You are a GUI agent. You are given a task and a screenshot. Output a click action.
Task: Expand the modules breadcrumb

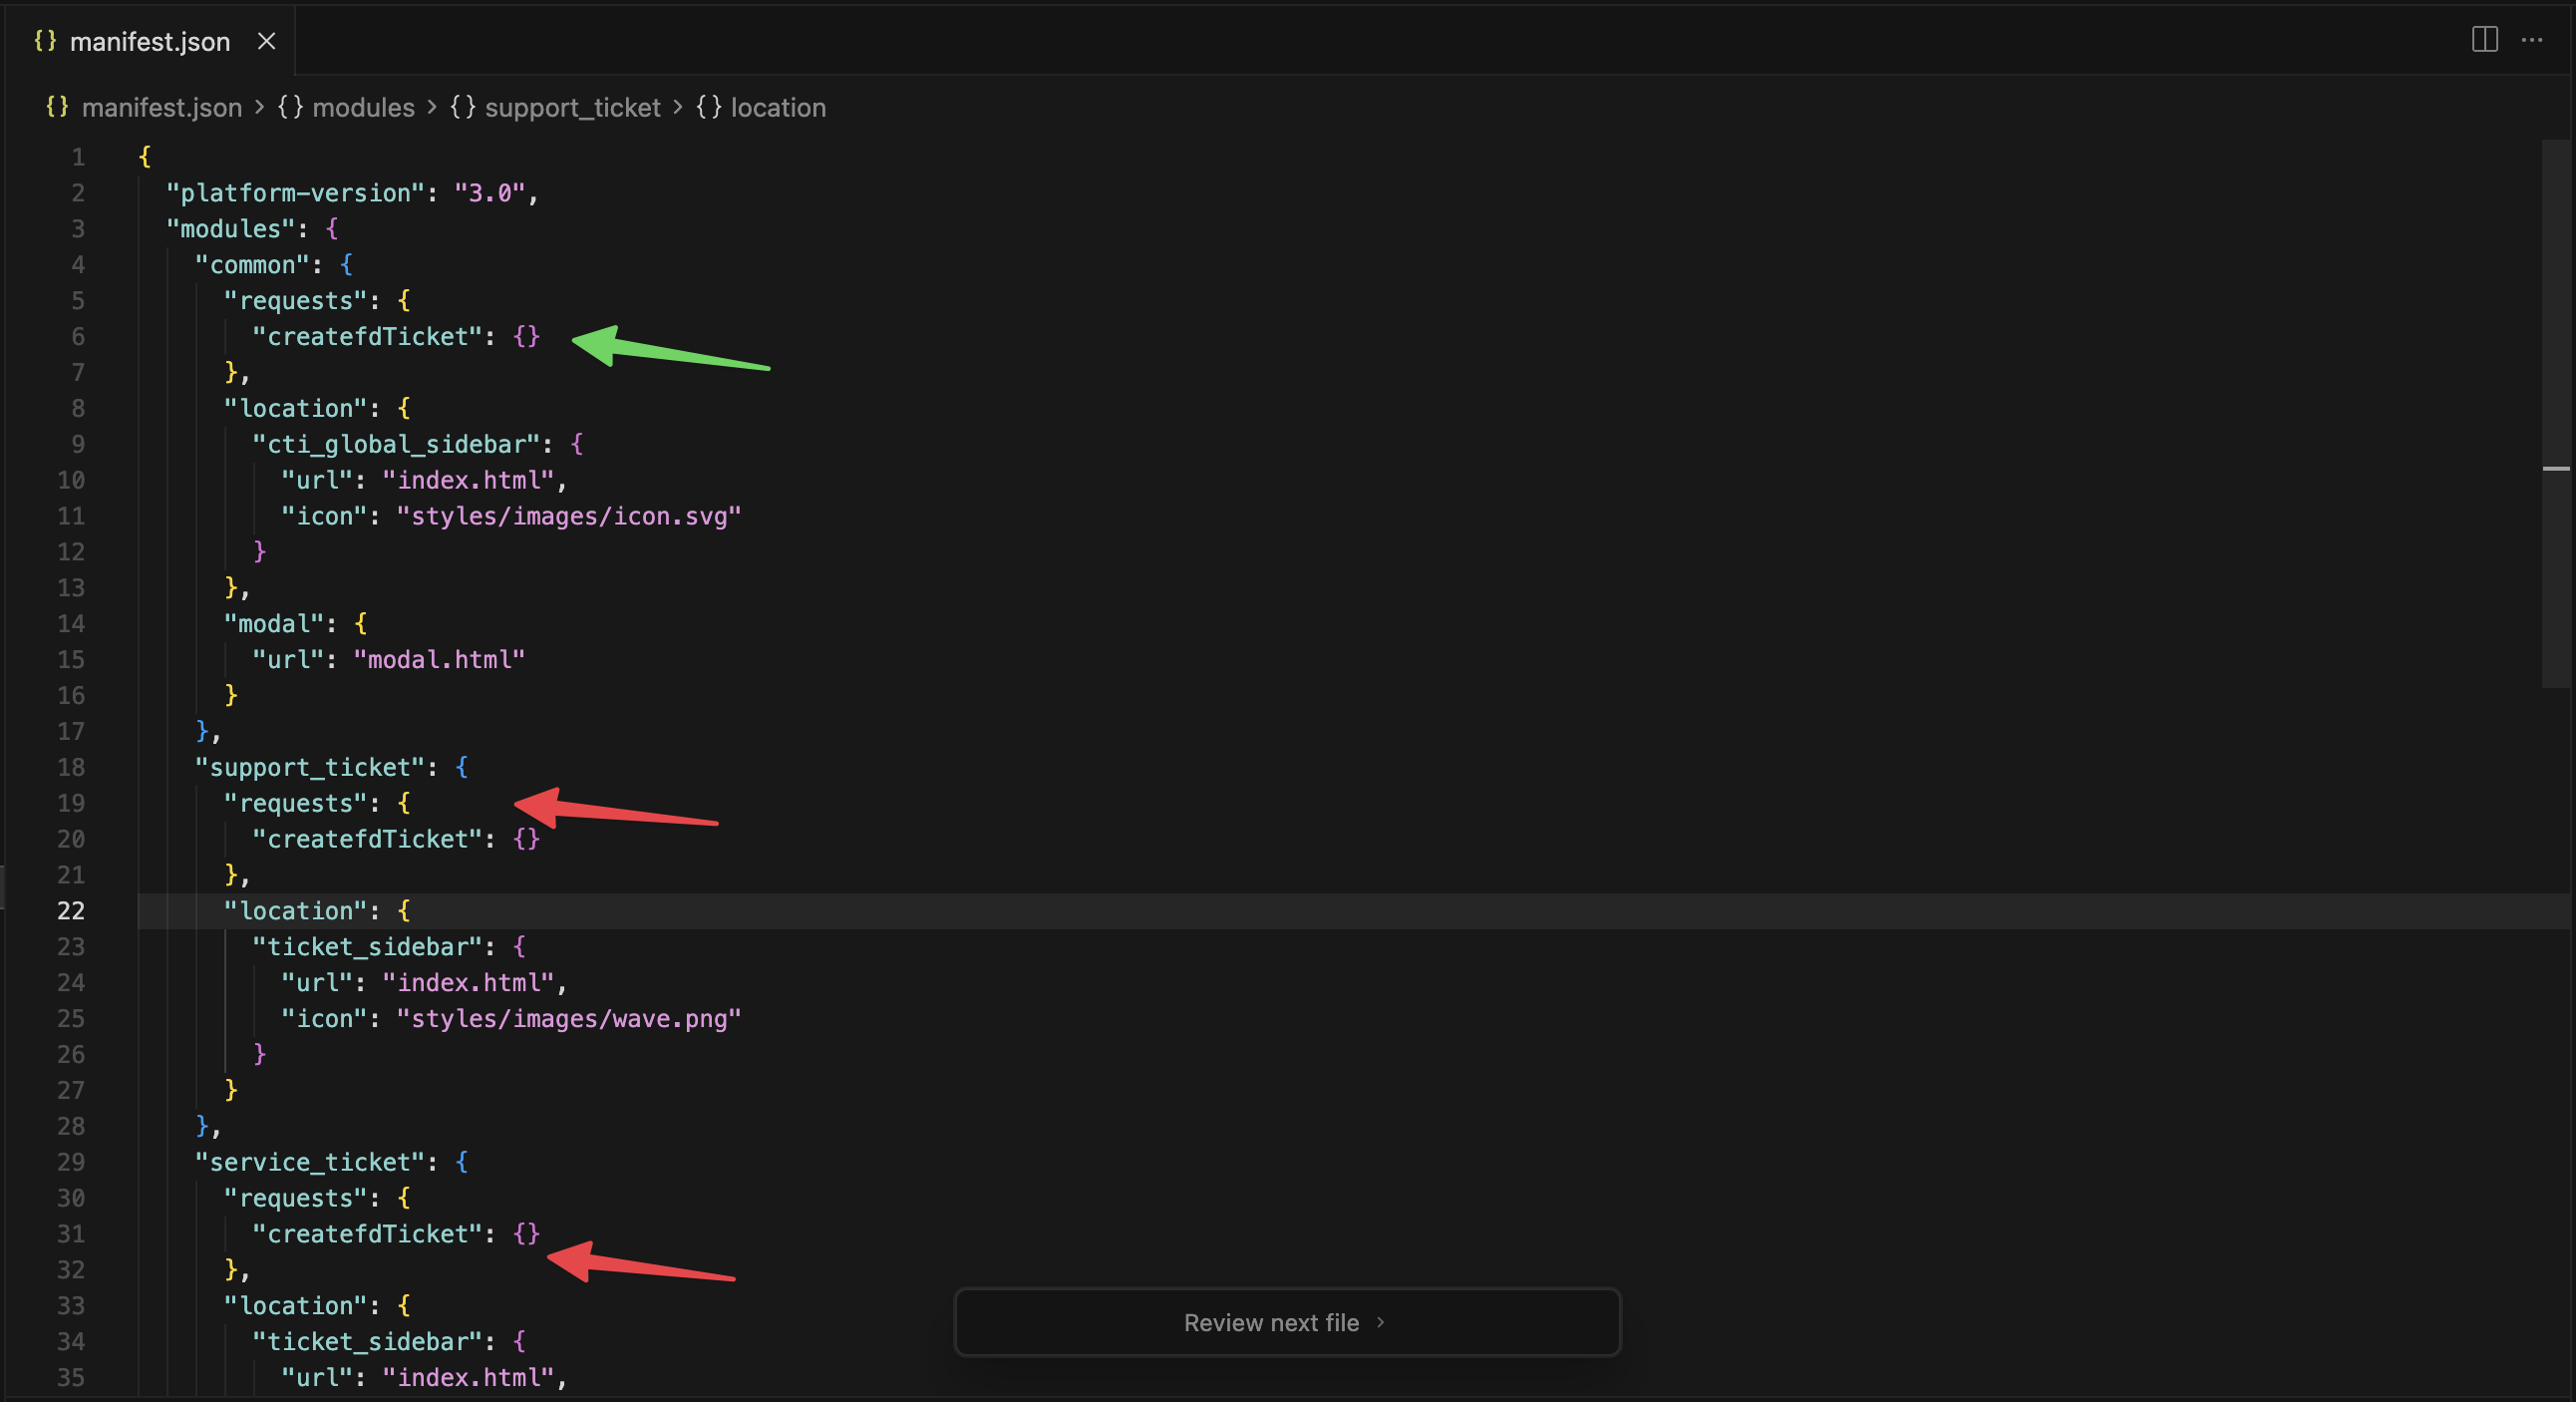(x=362, y=107)
